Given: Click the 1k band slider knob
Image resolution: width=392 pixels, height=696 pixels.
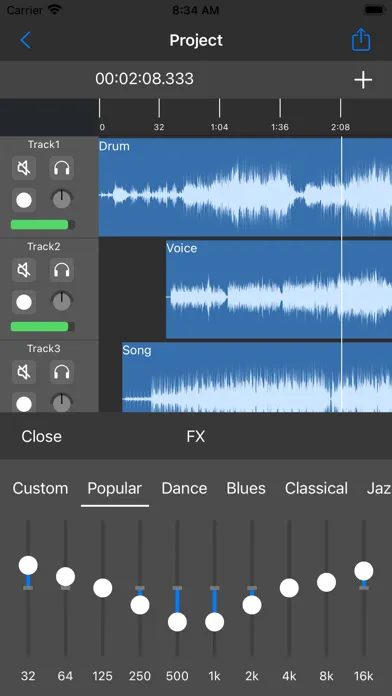Looking at the screenshot, I should click(214, 622).
